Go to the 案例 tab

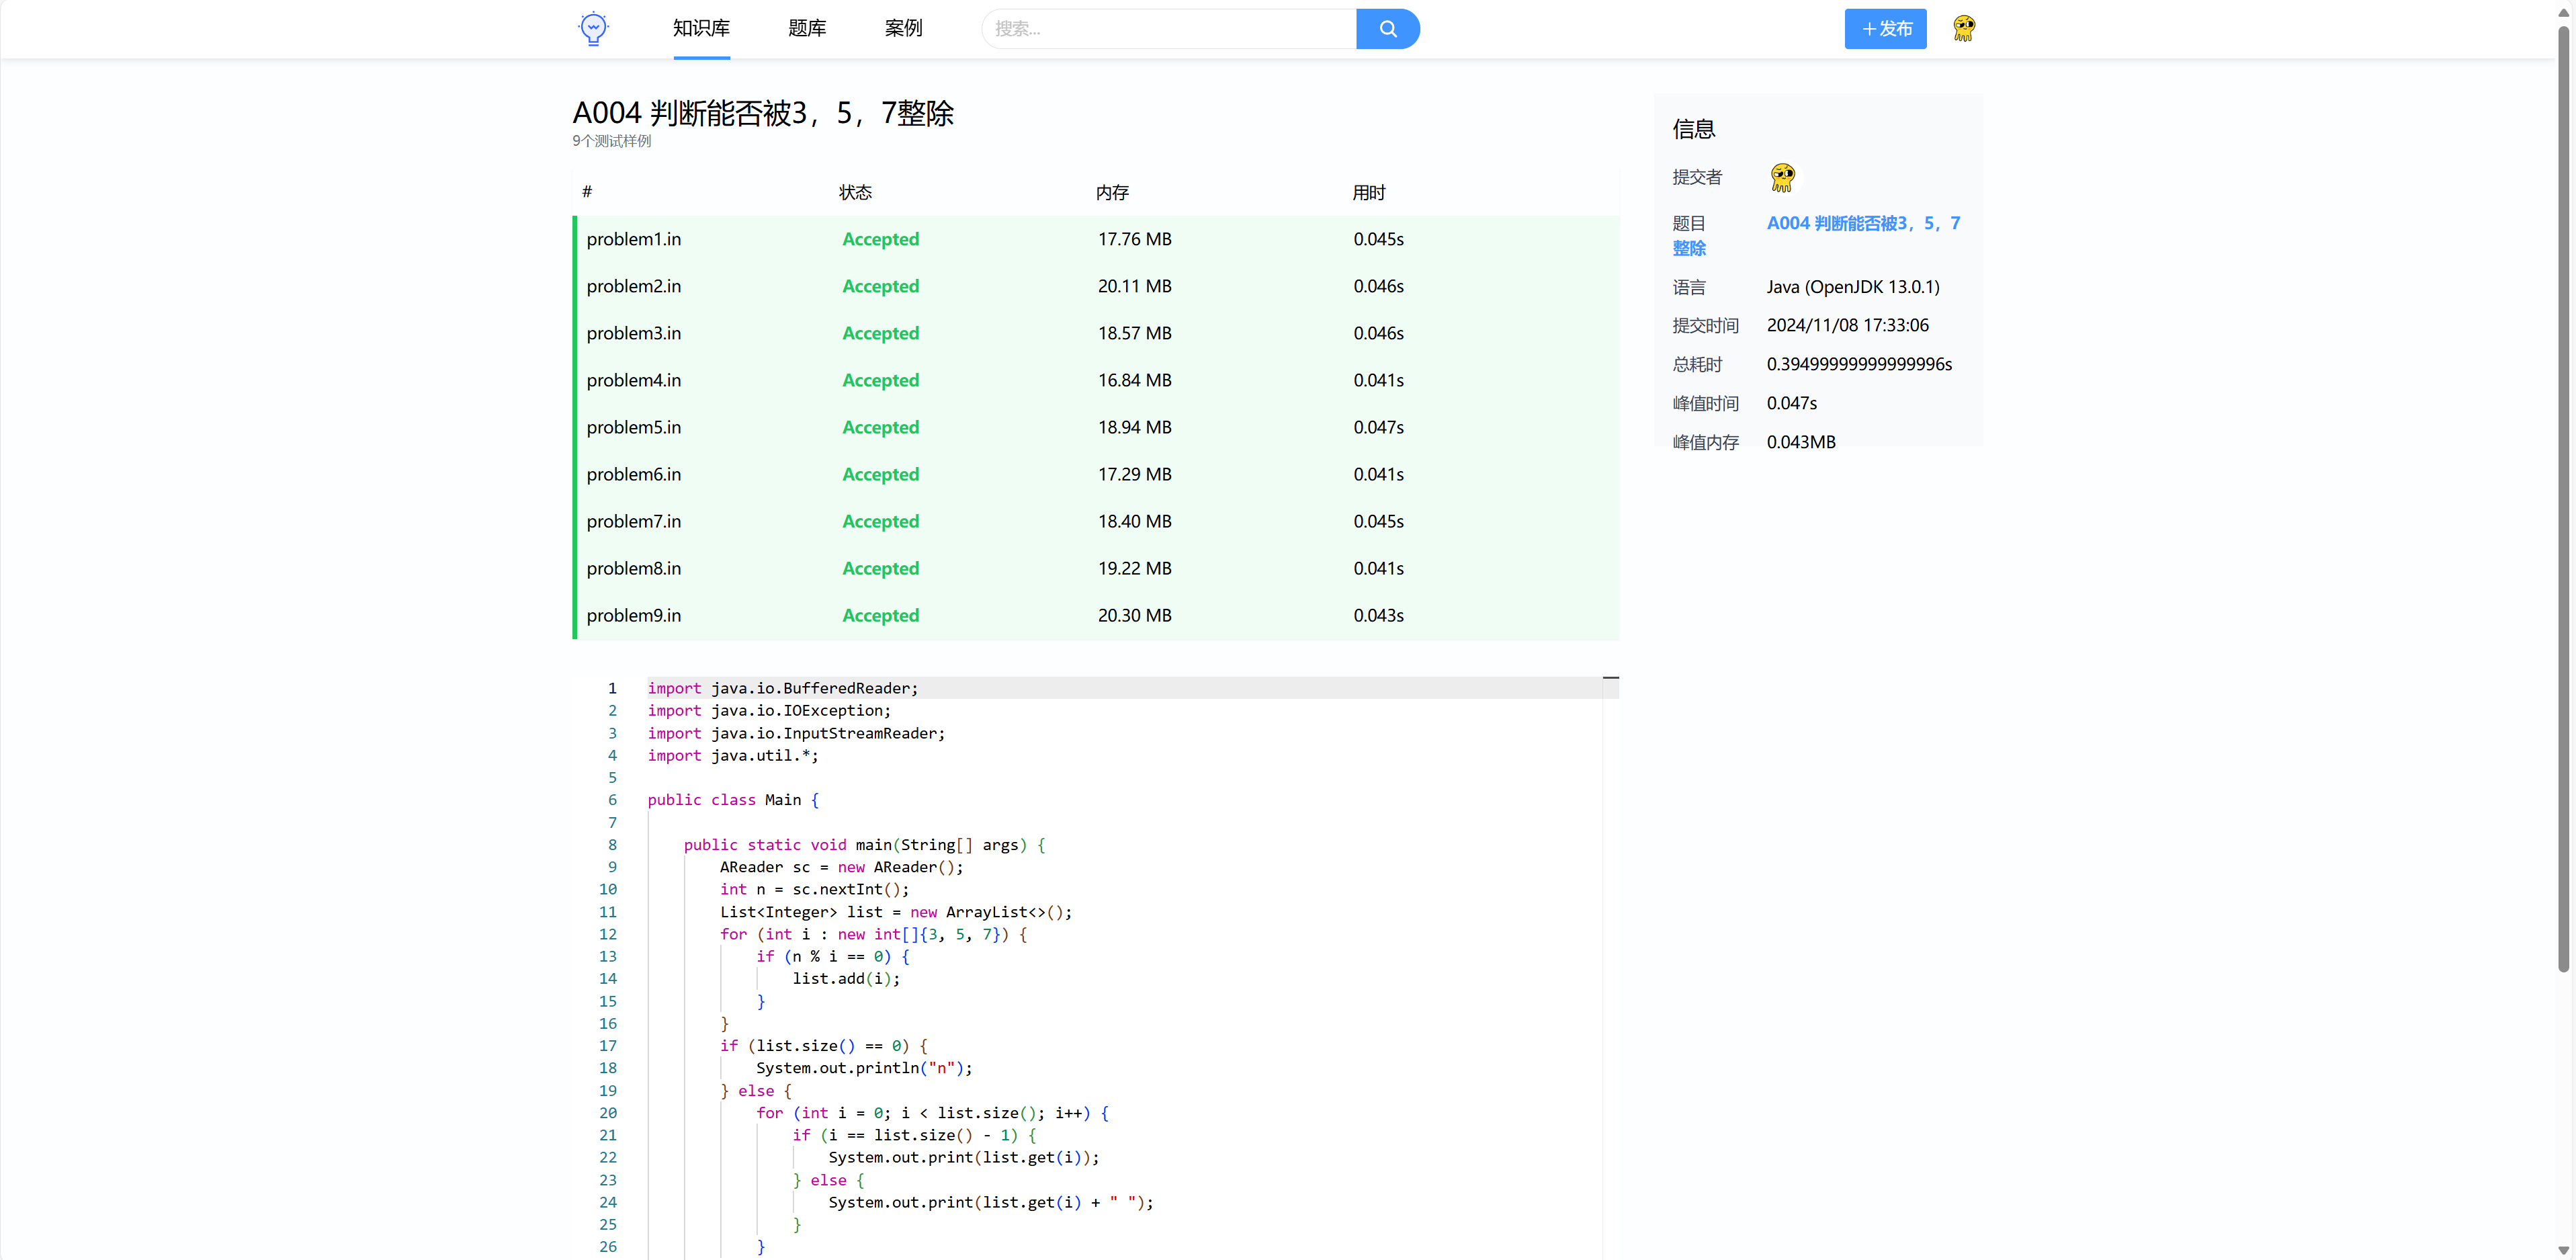[903, 29]
